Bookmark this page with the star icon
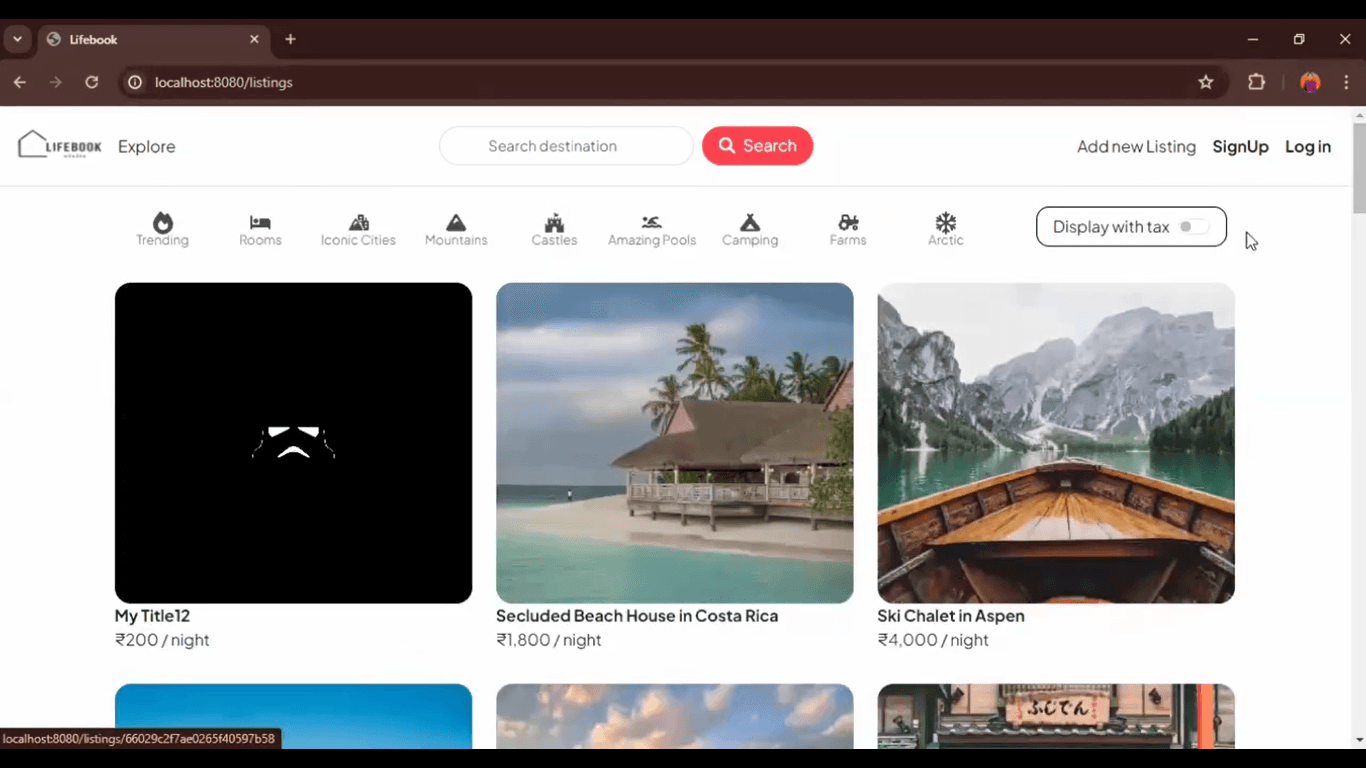The image size is (1366, 768). pyautogui.click(x=1206, y=82)
